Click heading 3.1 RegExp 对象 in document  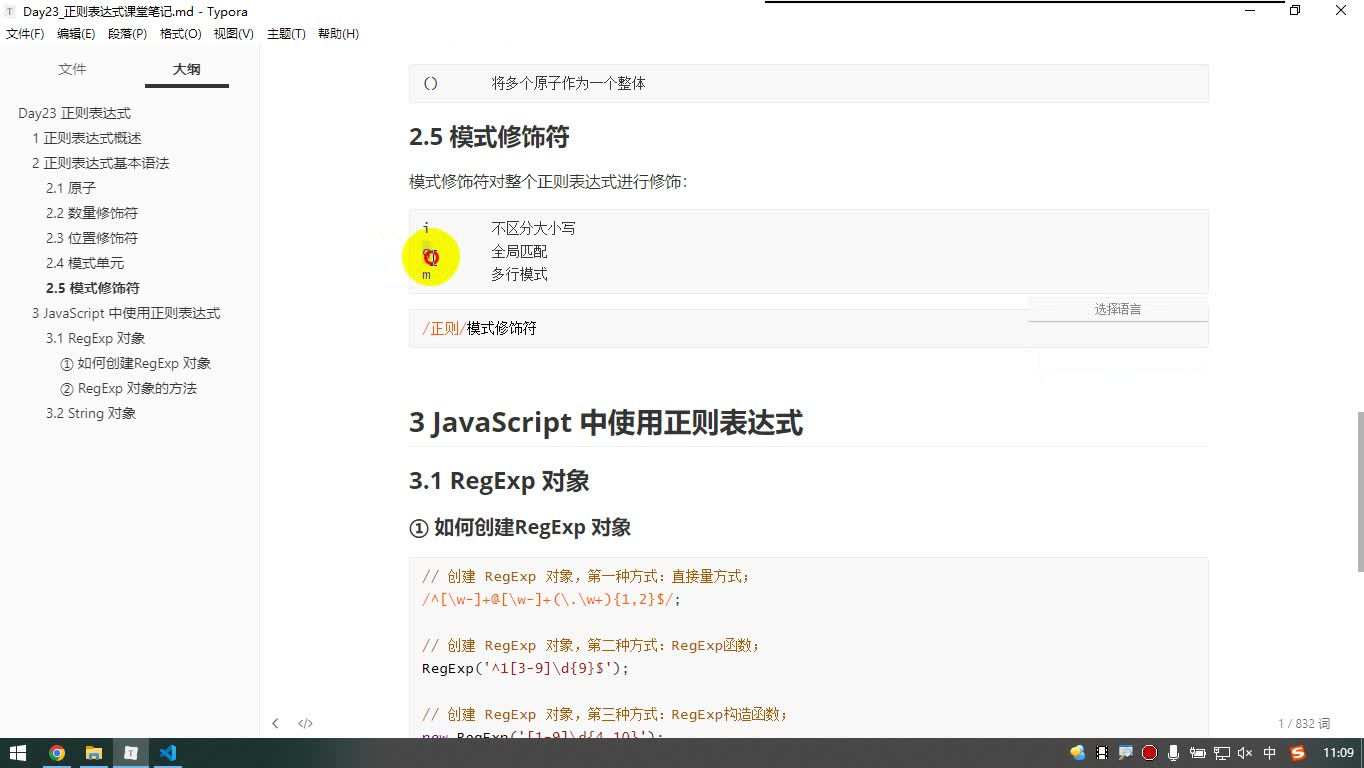[499, 481]
